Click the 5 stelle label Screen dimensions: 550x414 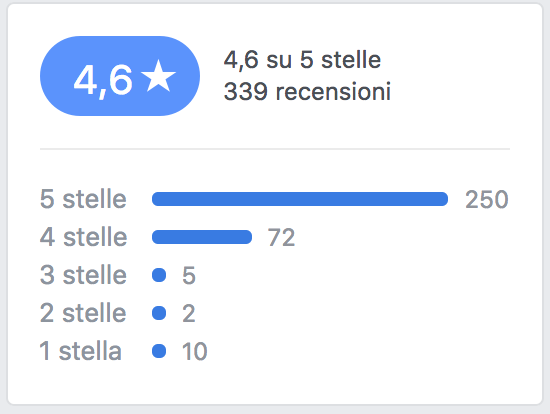(x=83, y=199)
